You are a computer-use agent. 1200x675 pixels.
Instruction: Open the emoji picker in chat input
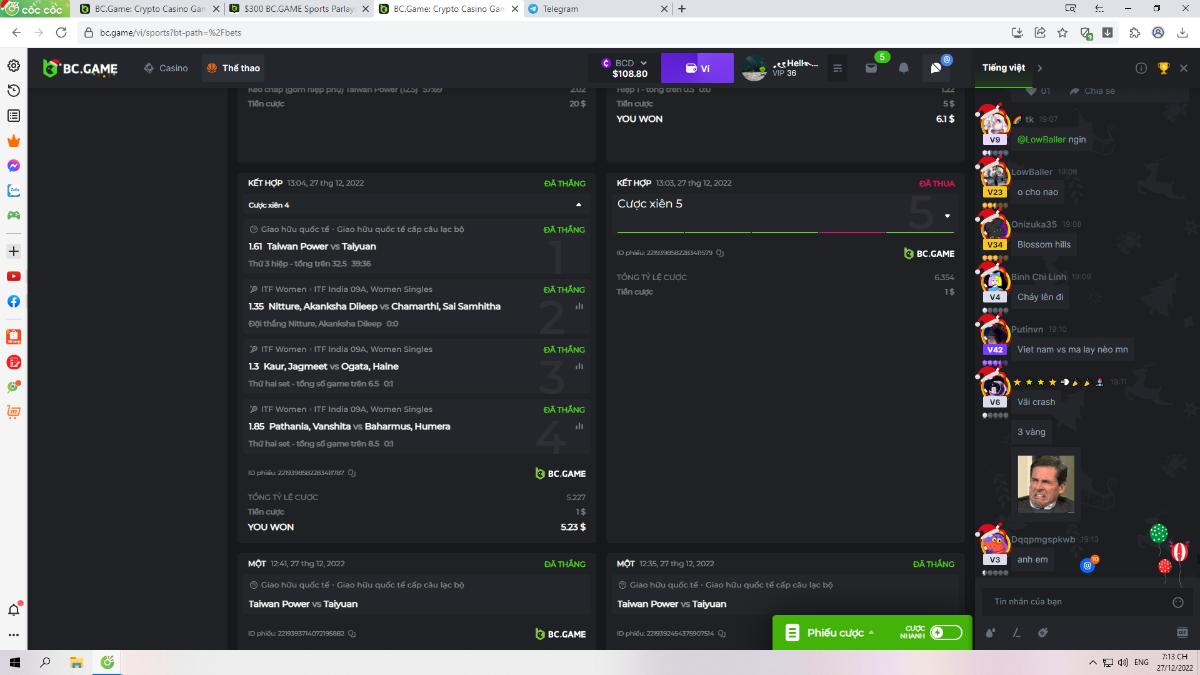point(1178,602)
